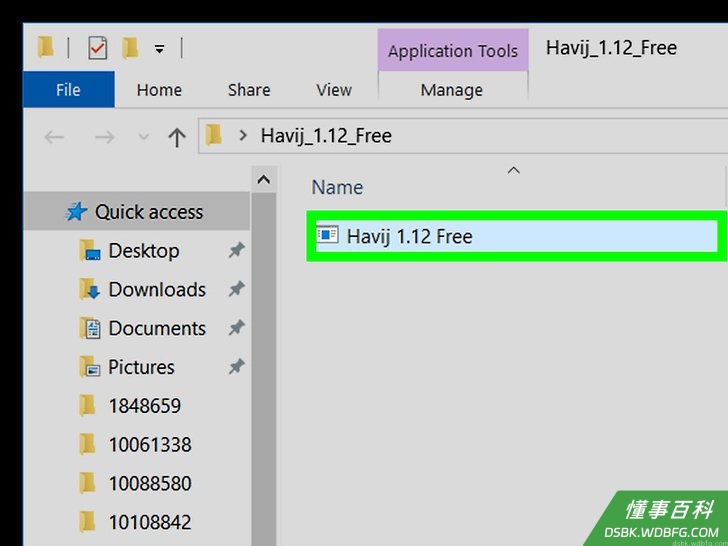
Task: Open Pictures in the navigation pane
Action: click(x=141, y=367)
